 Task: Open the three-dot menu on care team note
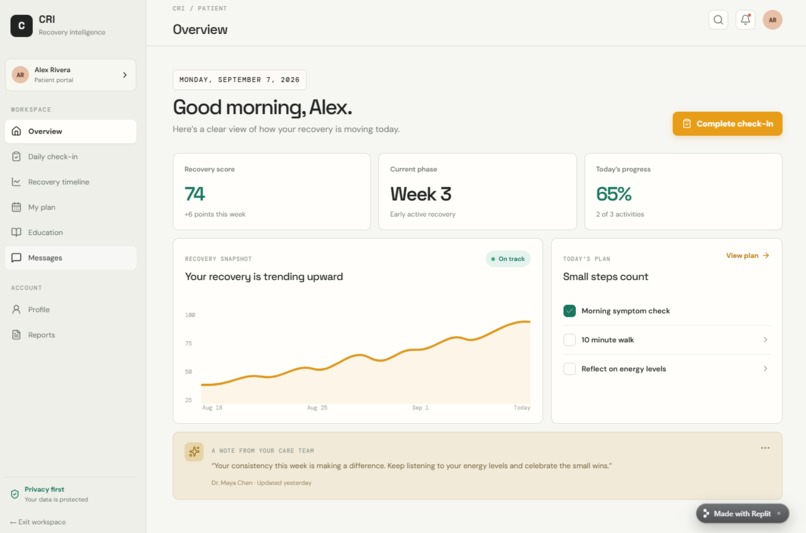click(765, 448)
